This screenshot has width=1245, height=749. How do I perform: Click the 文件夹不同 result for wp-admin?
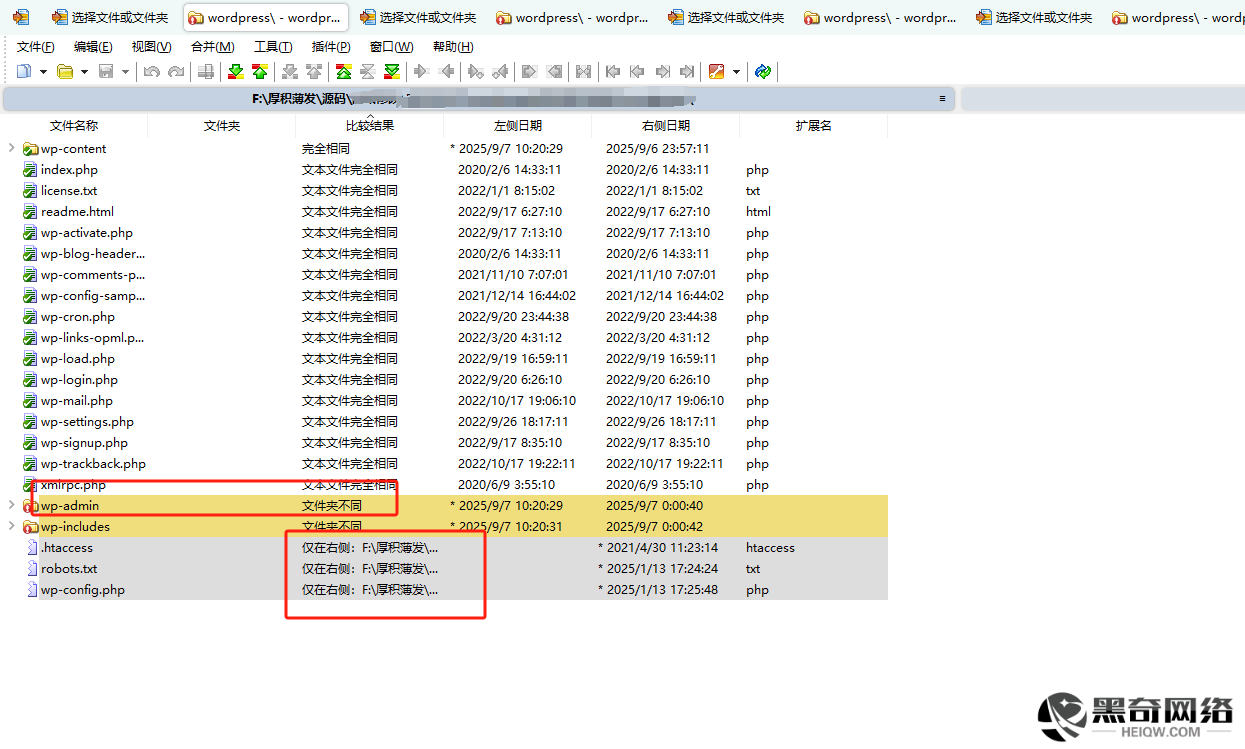(332, 506)
